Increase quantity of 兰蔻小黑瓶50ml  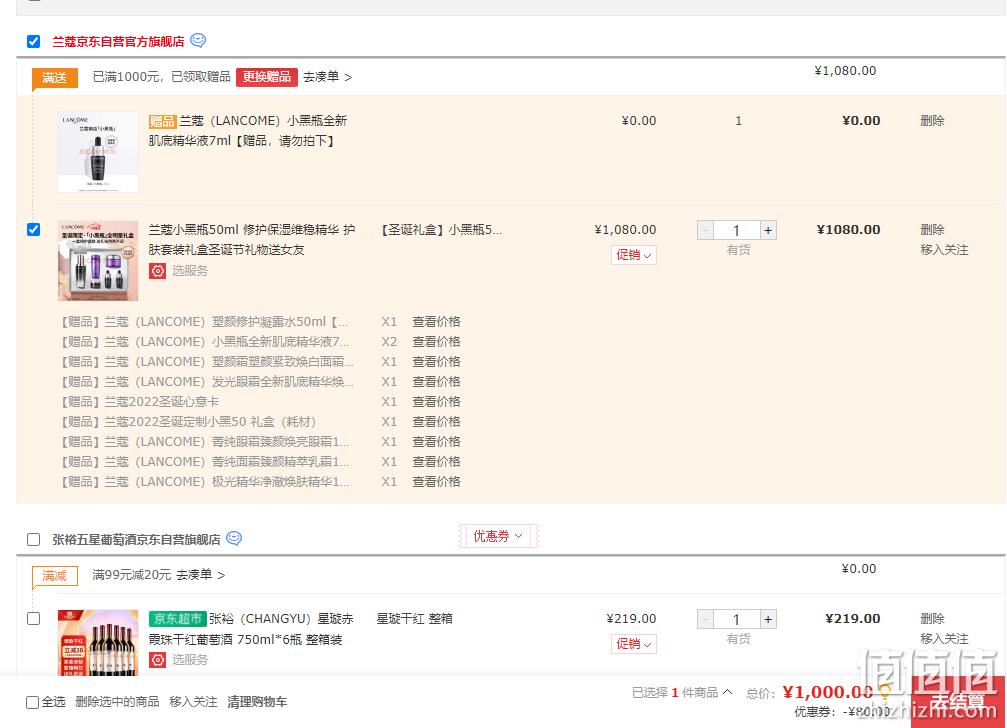[768, 230]
